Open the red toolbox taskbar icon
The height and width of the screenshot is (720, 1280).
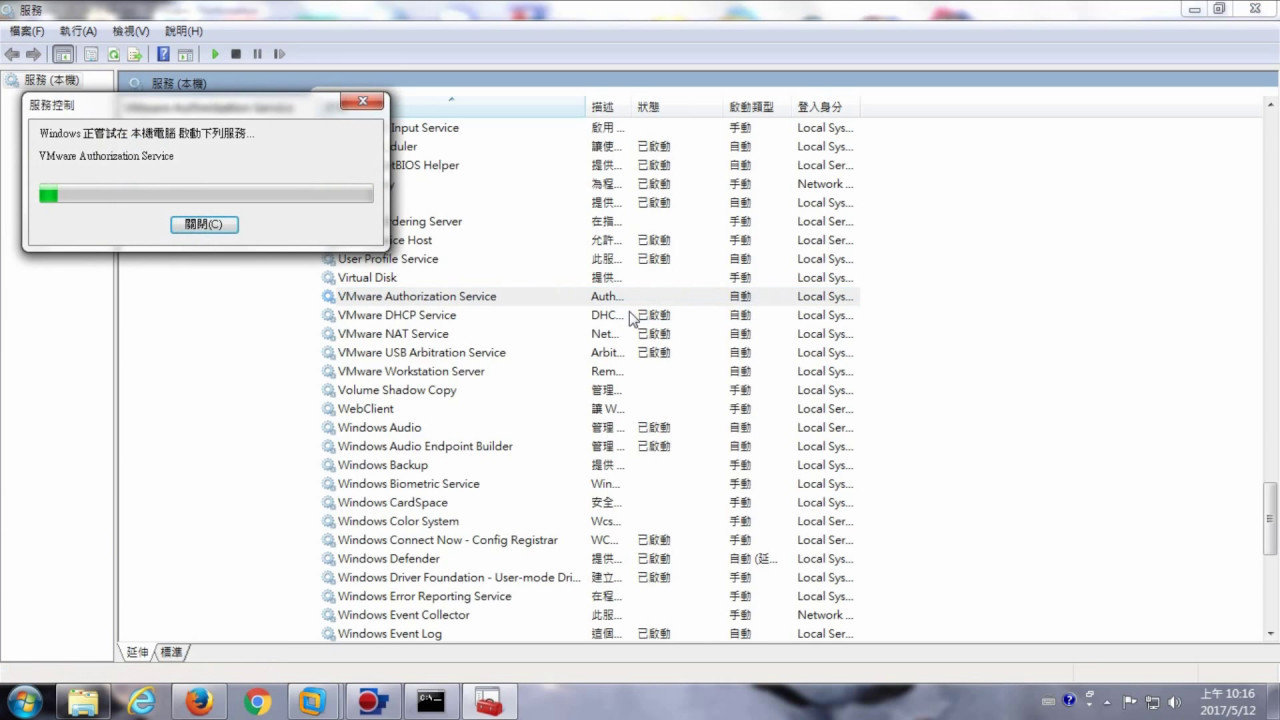489,702
